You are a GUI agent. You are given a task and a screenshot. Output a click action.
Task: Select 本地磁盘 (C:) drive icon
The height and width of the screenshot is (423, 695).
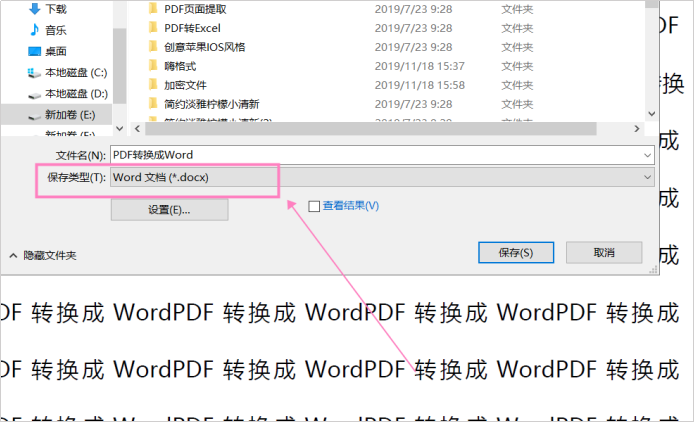pyautogui.click(x=34, y=73)
